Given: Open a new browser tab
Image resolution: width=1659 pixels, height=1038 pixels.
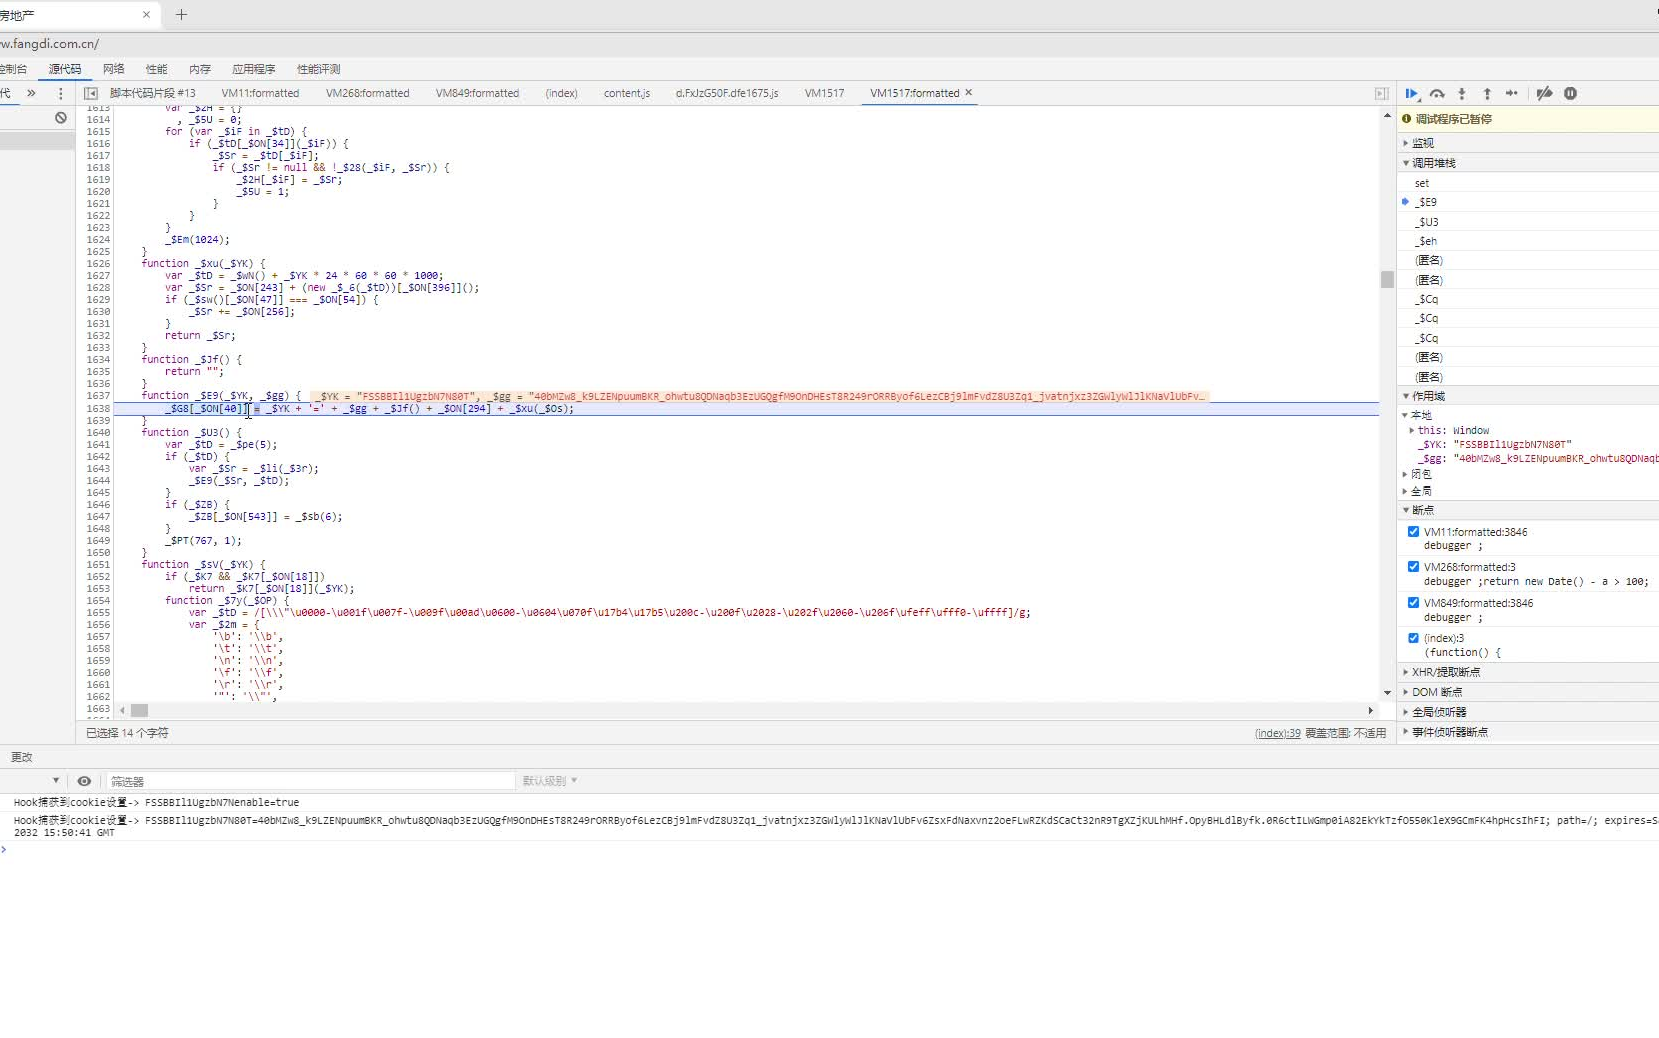Looking at the screenshot, I should click(x=181, y=15).
